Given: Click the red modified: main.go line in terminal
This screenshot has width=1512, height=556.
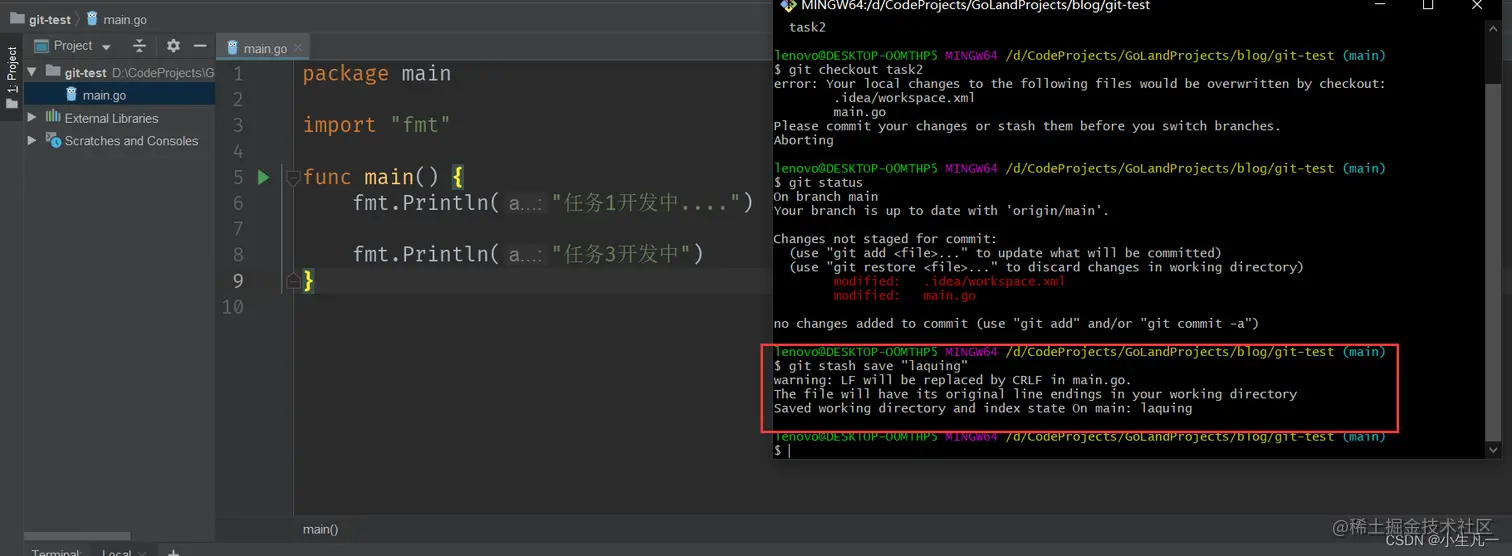Looking at the screenshot, I should click(x=904, y=296).
